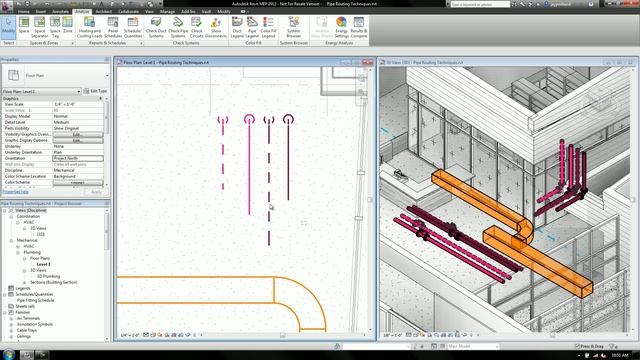The image size is (640, 360).
Task: Expand the Air Terminals family node
Action: (x=11, y=318)
